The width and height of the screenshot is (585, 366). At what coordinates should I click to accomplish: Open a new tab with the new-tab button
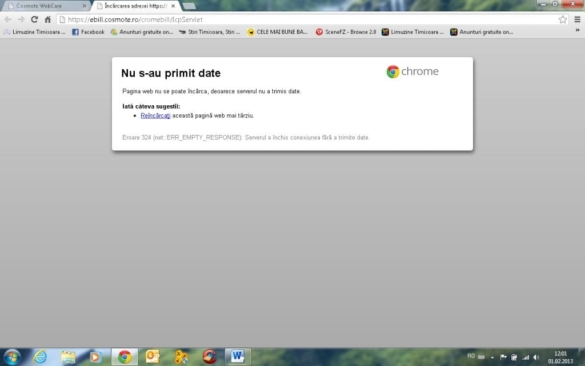point(189,6)
